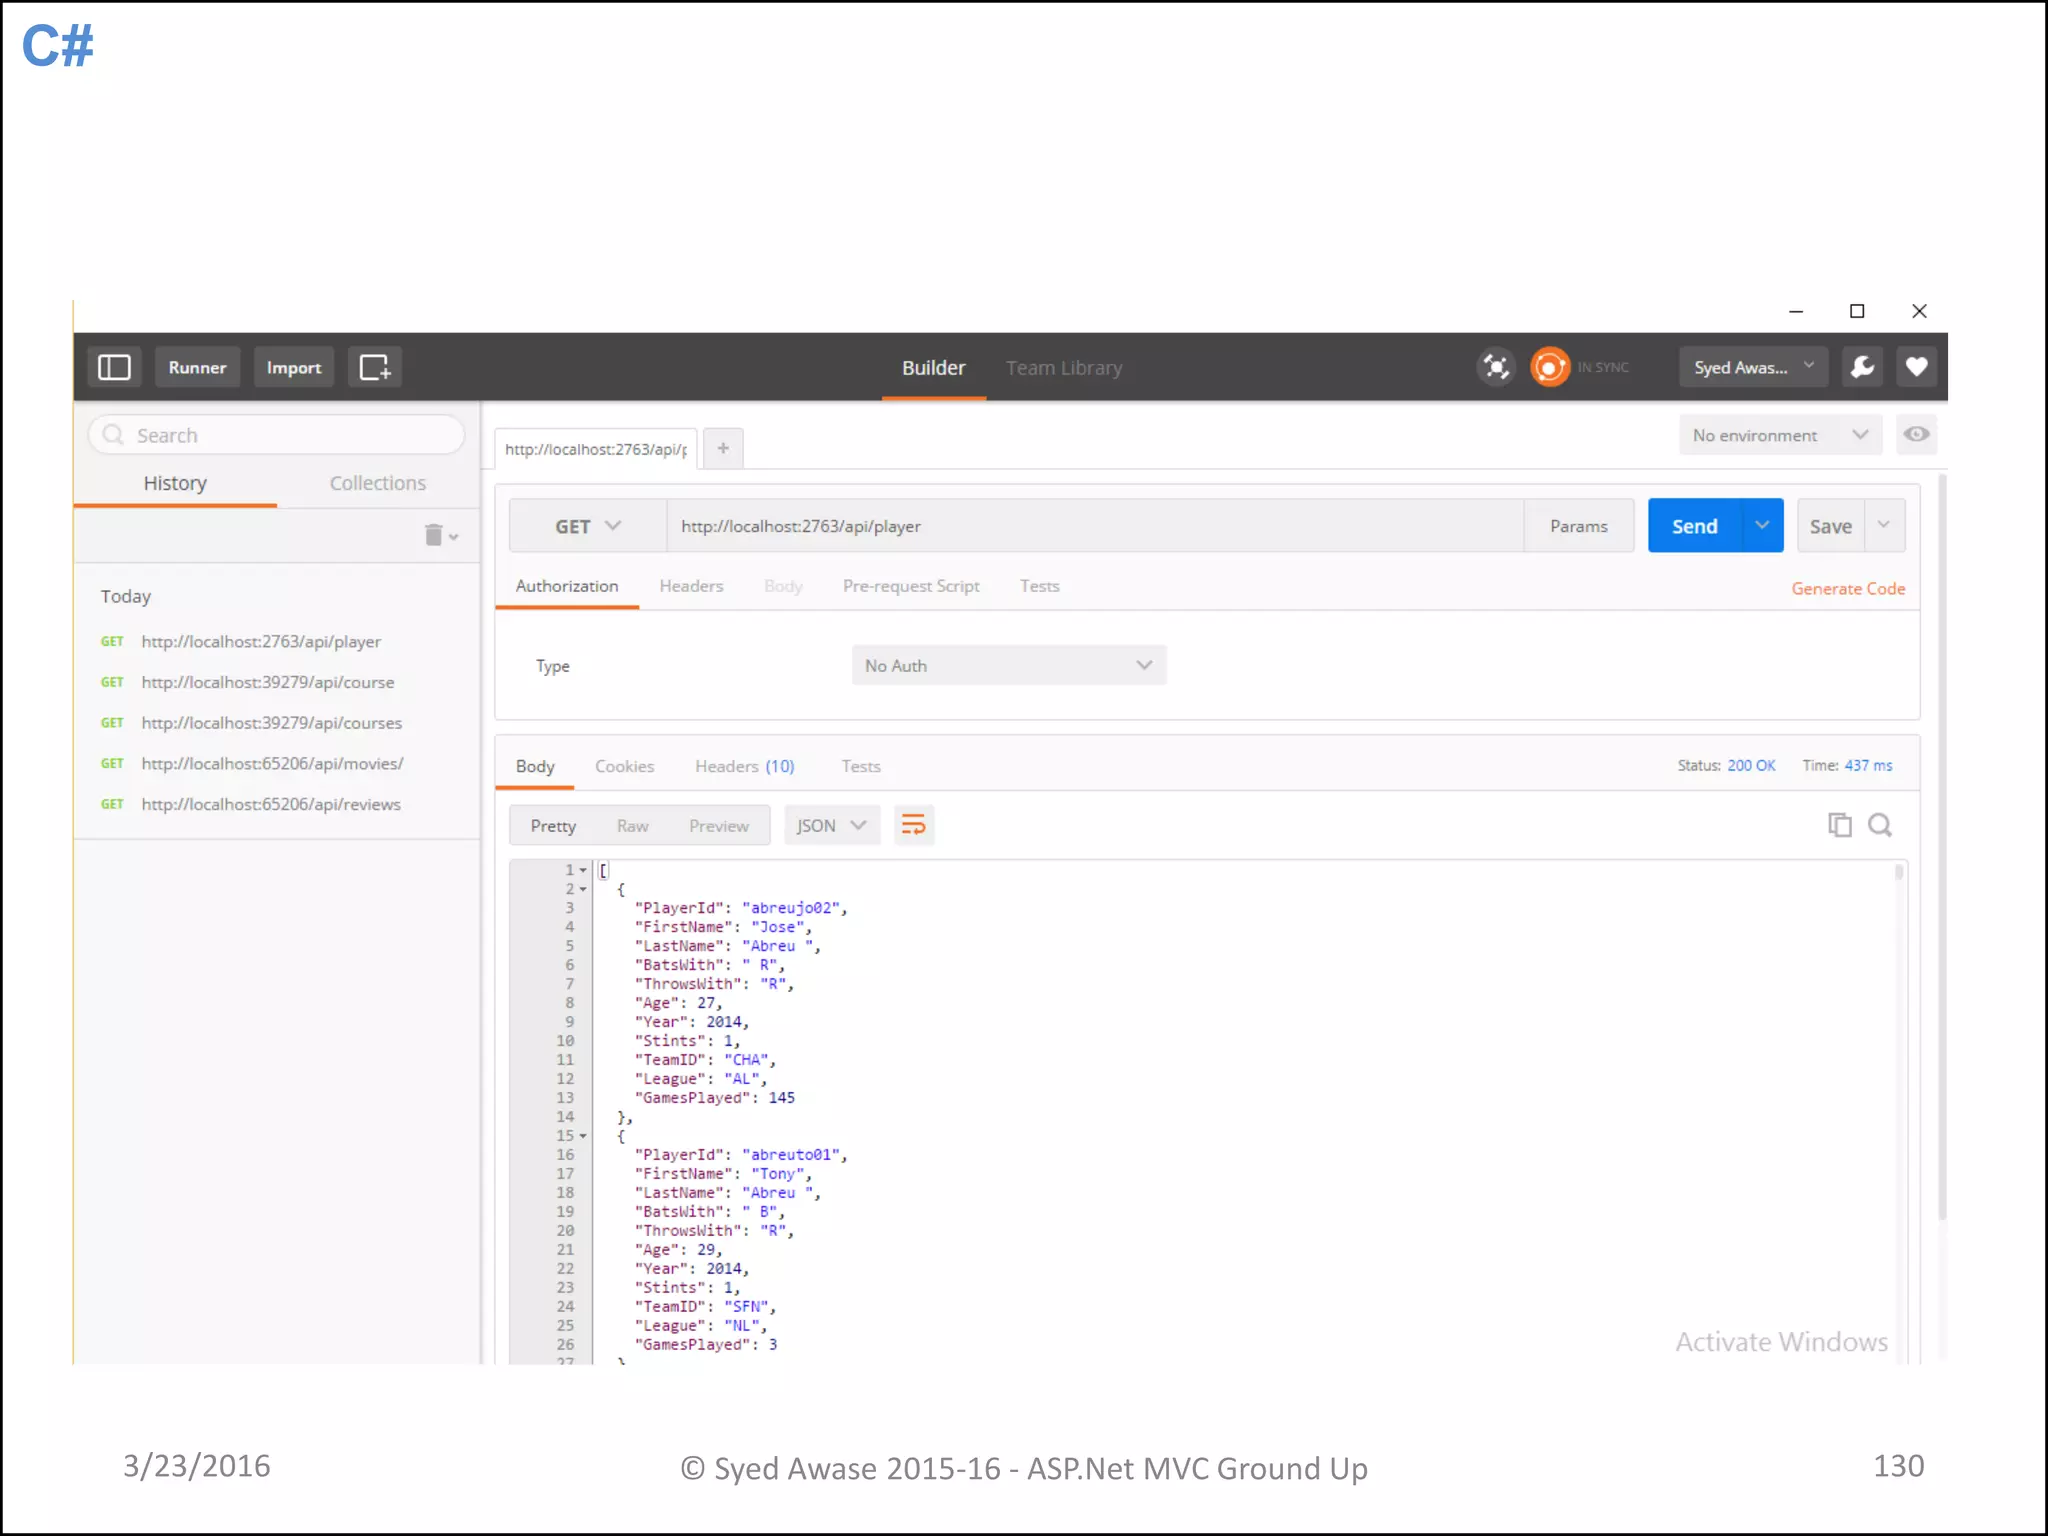The height and width of the screenshot is (1536, 2048).
Task: Toggle line wrap icon in response
Action: [913, 825]
